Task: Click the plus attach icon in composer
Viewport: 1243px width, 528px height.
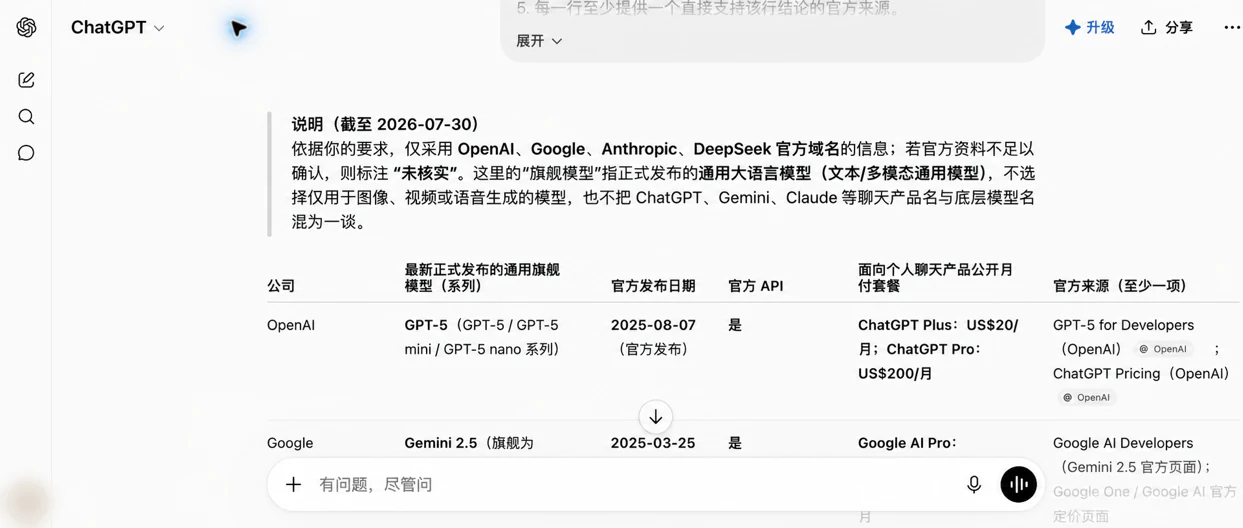Action: pyautogui.click(x=293, y=484)
